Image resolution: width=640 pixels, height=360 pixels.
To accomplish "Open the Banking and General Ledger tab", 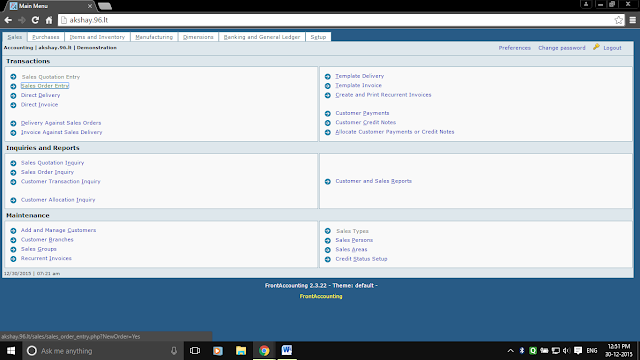I will (x=262, y=37).
